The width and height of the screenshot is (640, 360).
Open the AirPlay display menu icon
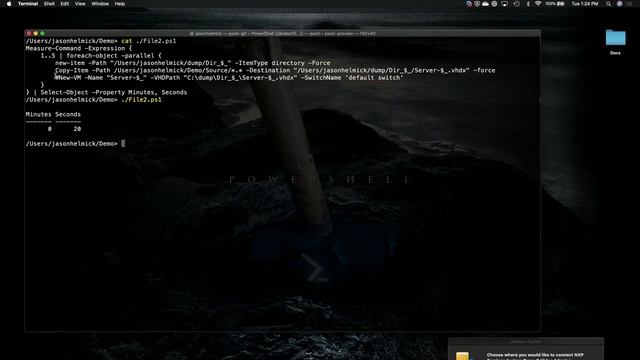tap(504, 4)
